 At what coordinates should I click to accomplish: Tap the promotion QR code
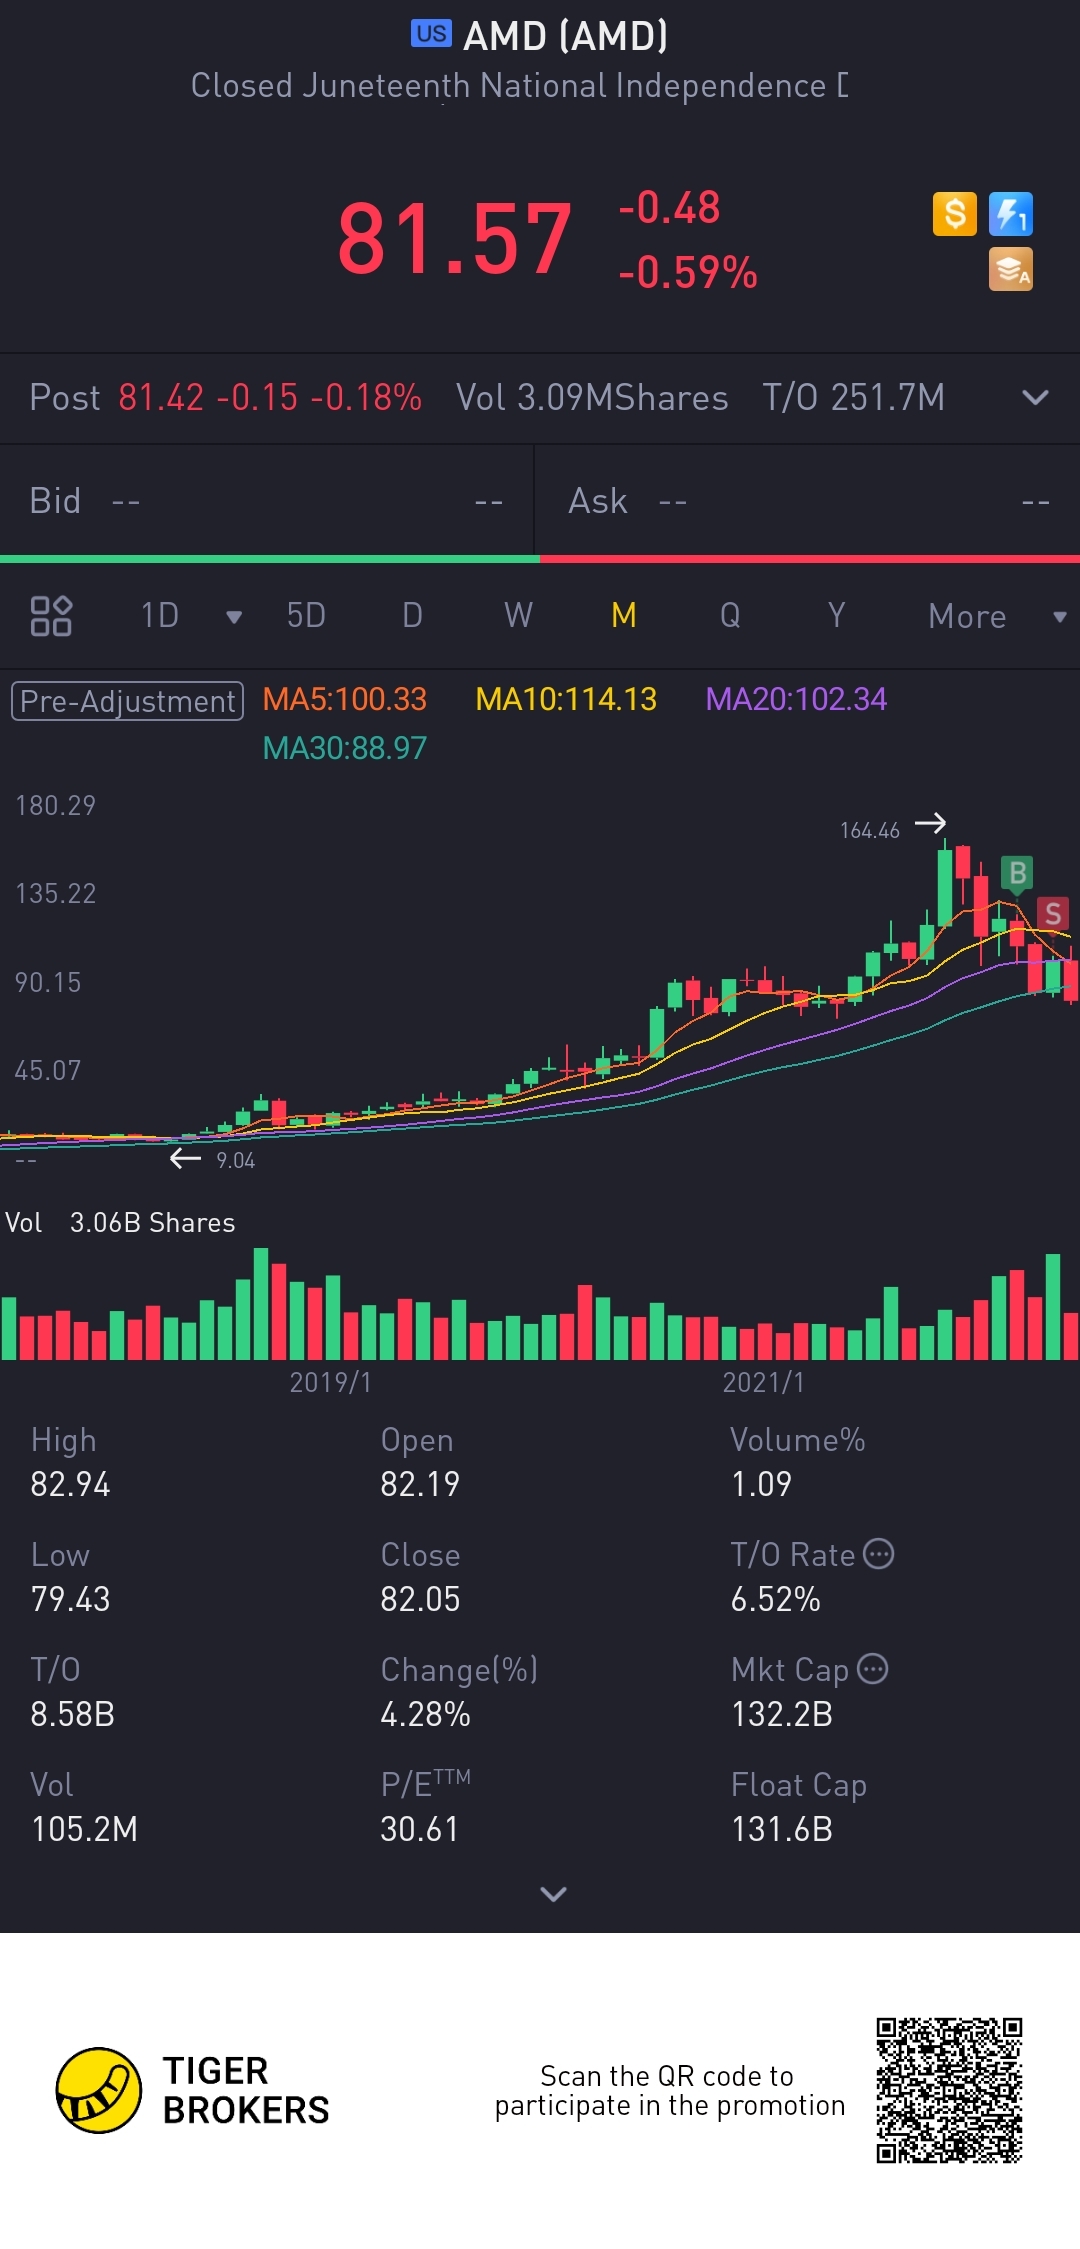pos(949,2090)
